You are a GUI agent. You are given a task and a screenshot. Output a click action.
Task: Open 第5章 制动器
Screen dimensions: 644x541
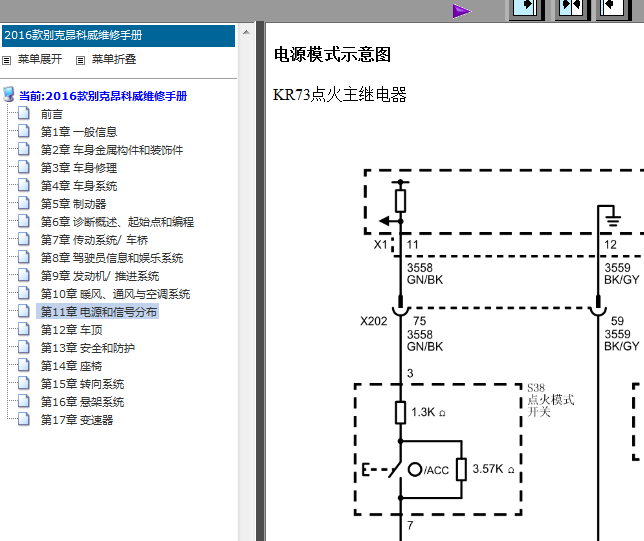[x=73, y=204]
